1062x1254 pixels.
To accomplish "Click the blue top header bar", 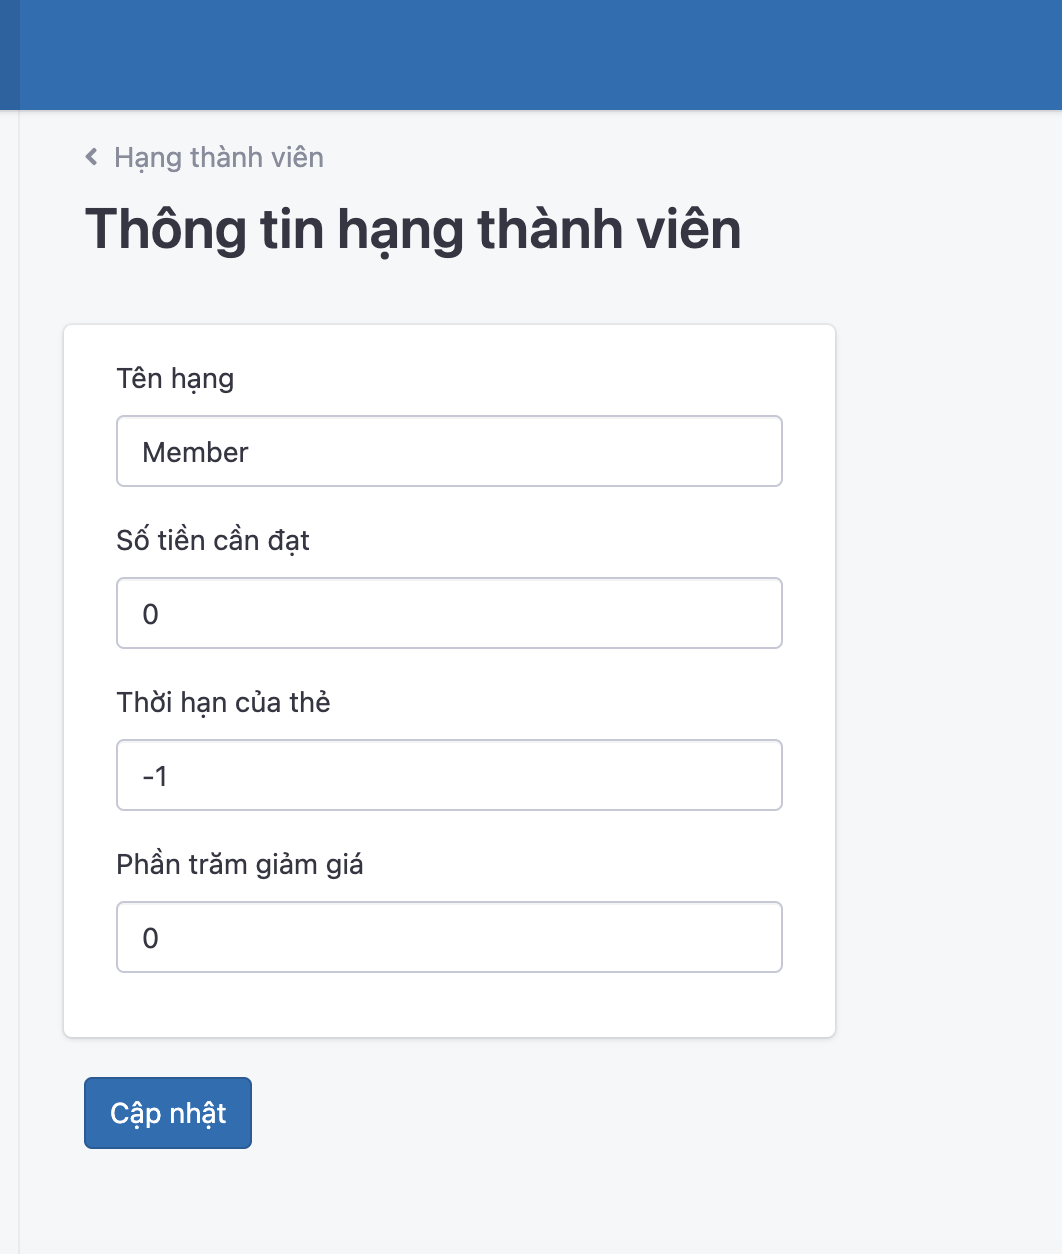I will pyautogui.click(x=540, y=54).
